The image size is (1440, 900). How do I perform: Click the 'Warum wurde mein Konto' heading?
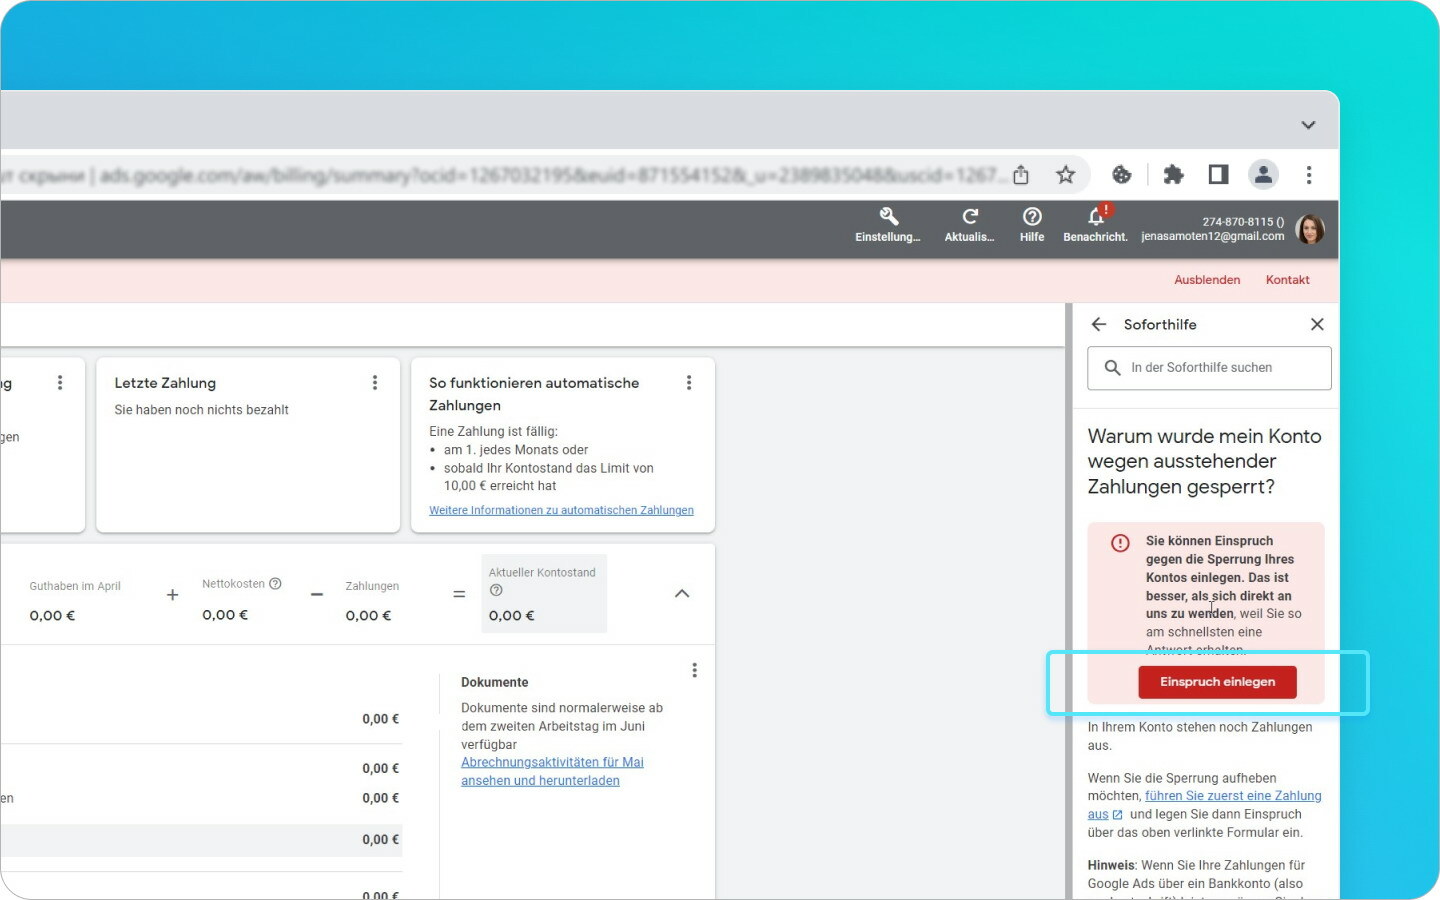click(x=1204, y=461)
